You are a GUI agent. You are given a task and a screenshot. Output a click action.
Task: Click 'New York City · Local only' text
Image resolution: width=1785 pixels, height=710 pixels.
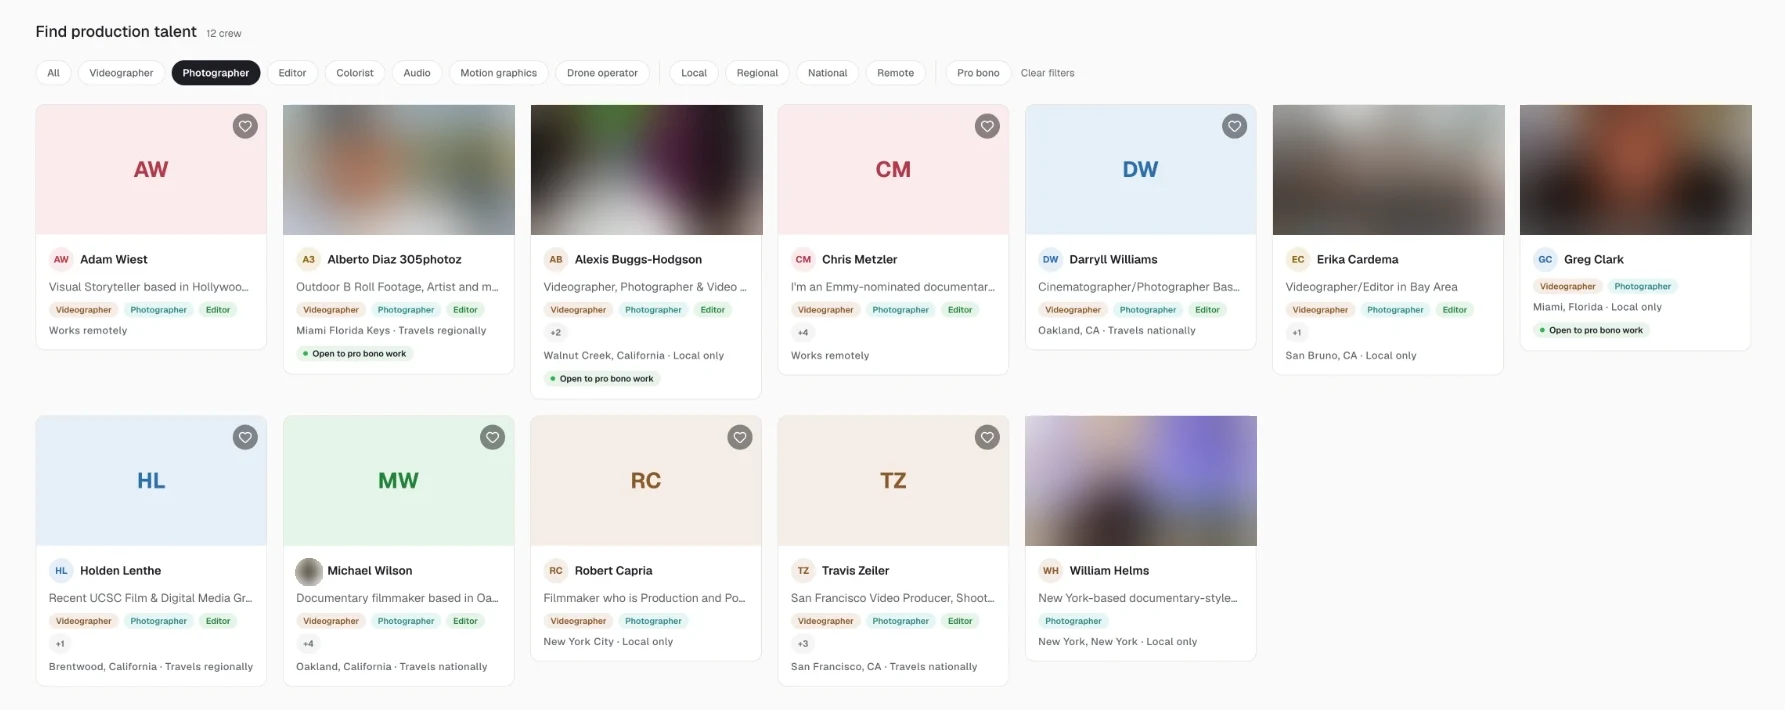(608, 642)
